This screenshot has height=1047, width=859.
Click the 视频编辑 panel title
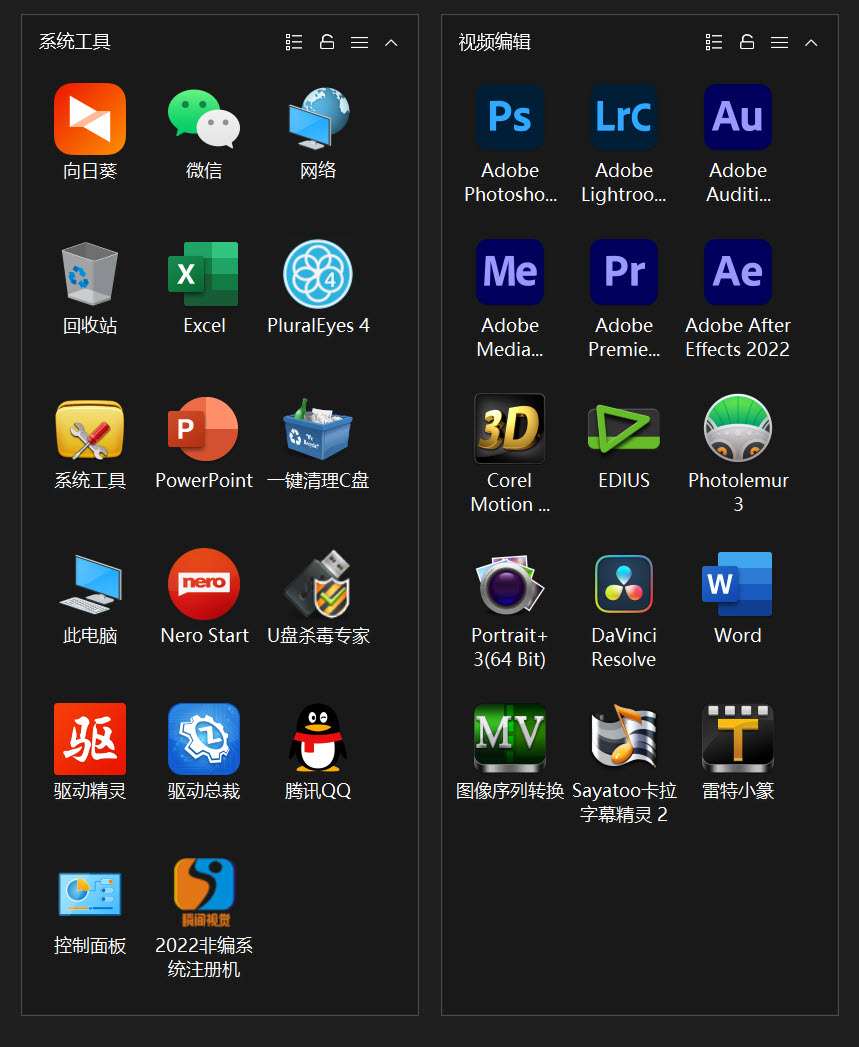pos(494,42)
